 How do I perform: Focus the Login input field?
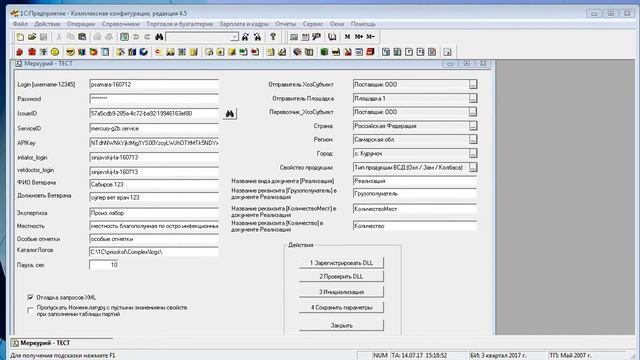[x=154, y=84]
